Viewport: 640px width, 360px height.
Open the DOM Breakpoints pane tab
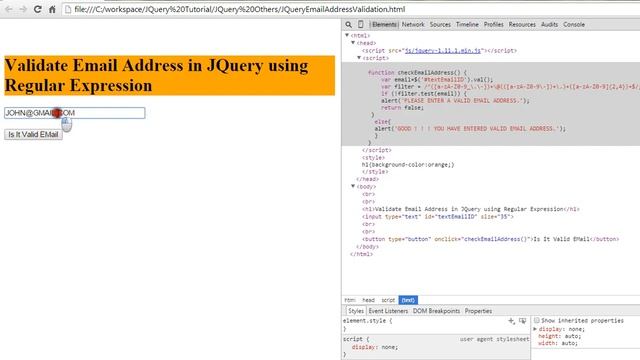[436, 311]
